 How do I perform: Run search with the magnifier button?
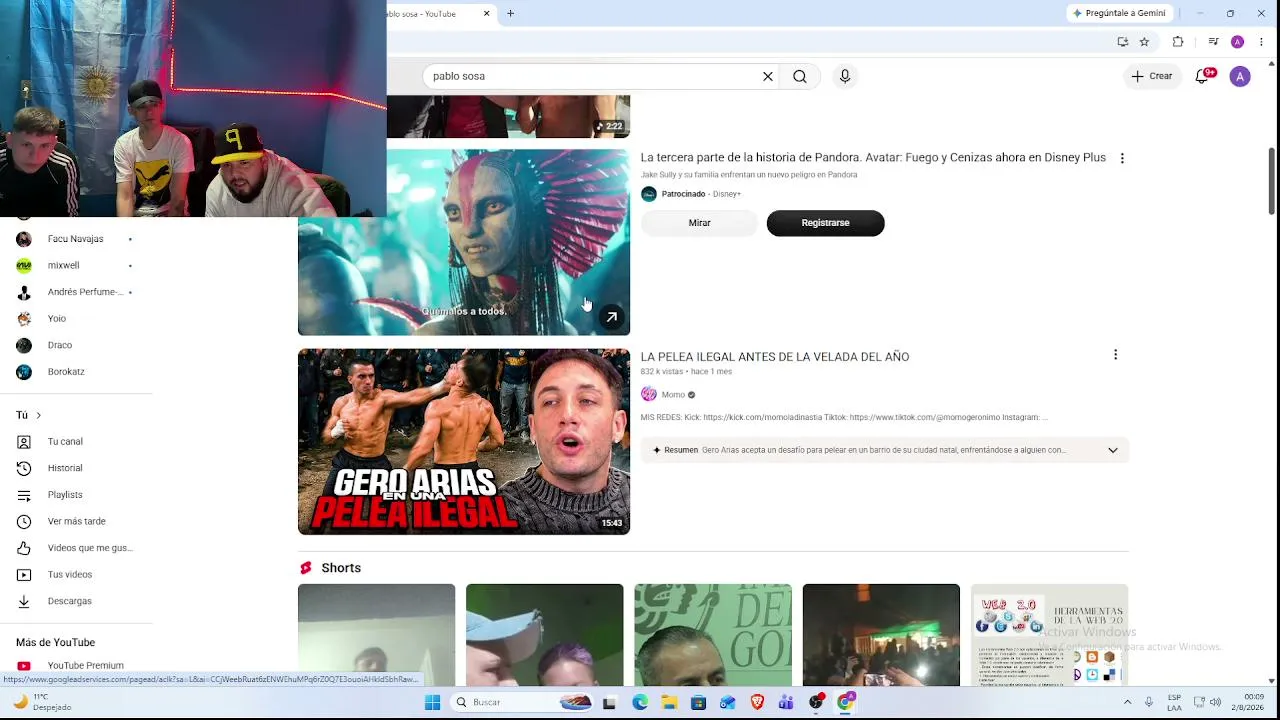800,76
